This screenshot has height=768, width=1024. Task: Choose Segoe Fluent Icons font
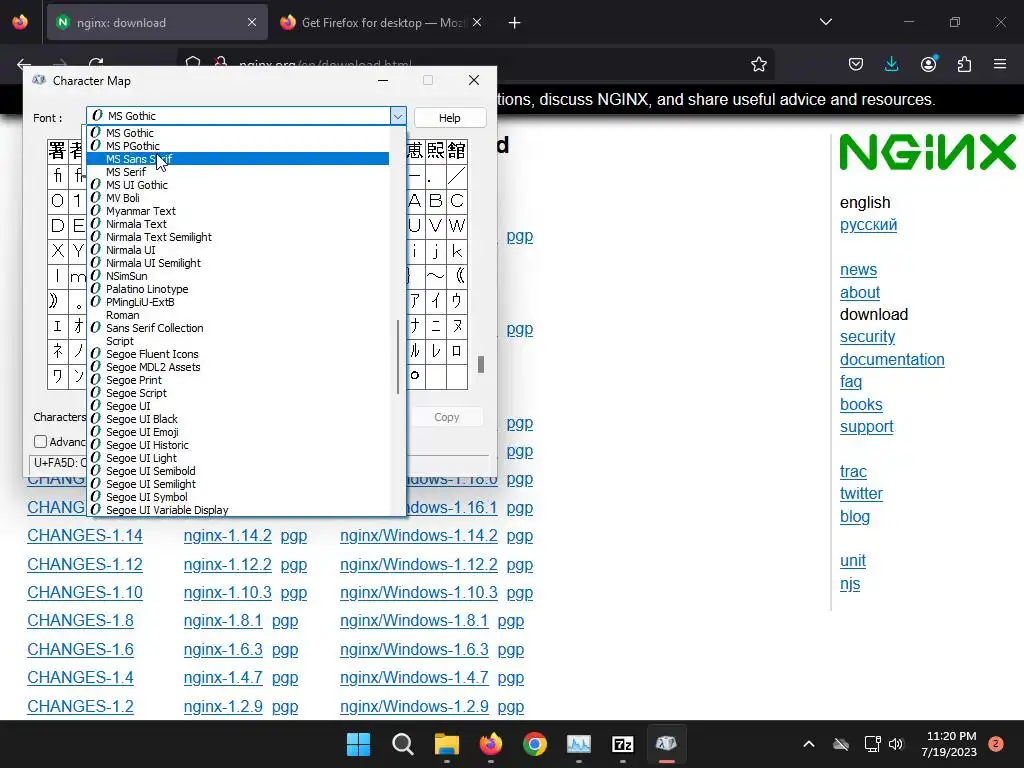tap(238, 354)
